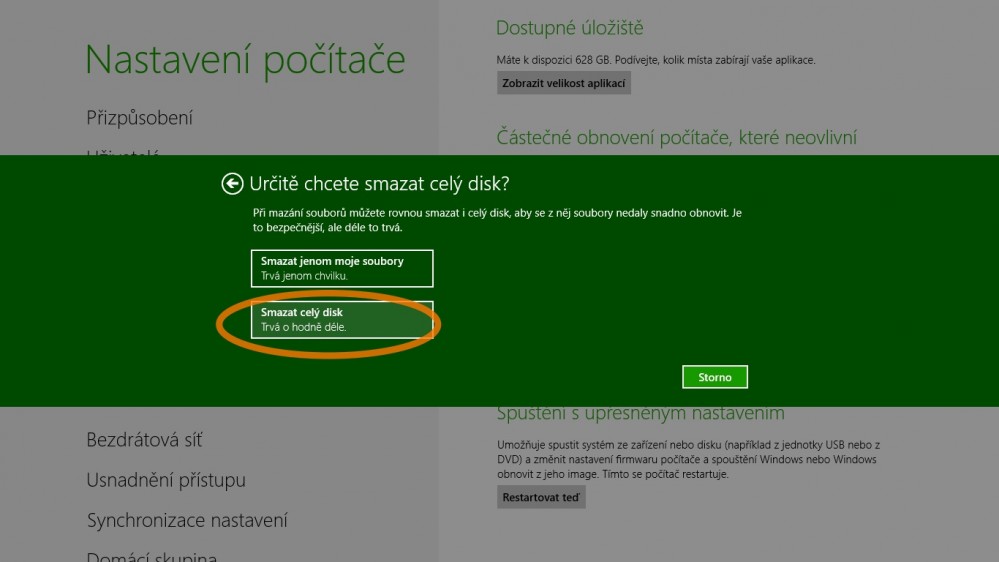The image size is (999, 562).
Task: Select Synchronizace nastavení in sidebar
Action: tap(187, 521)
